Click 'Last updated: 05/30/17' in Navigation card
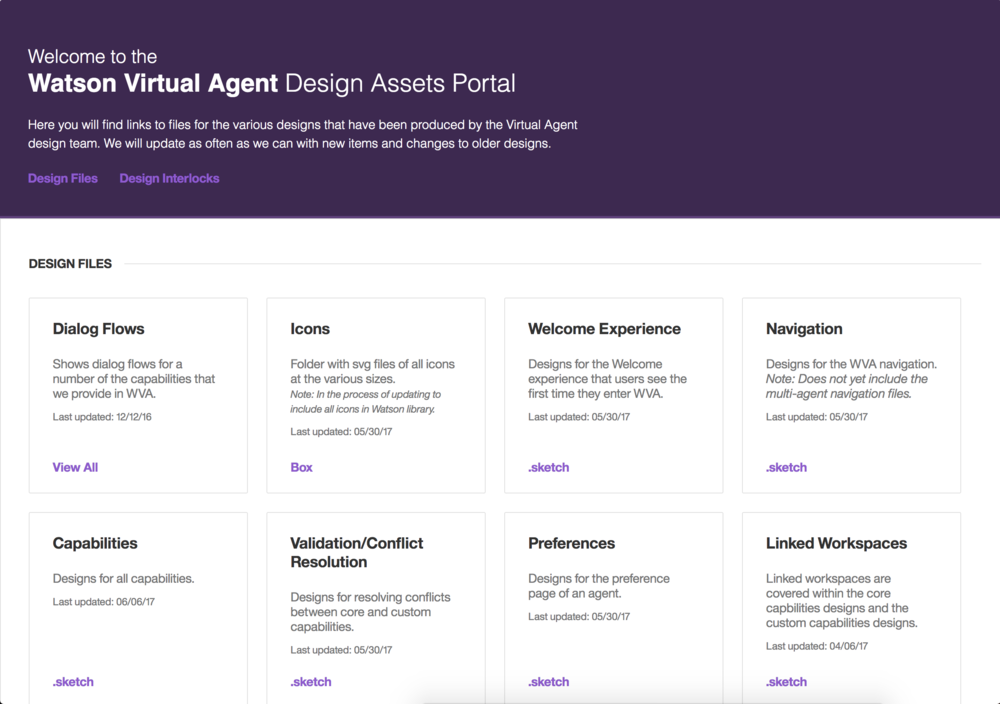1000x704 pixels. click(817, 417)
